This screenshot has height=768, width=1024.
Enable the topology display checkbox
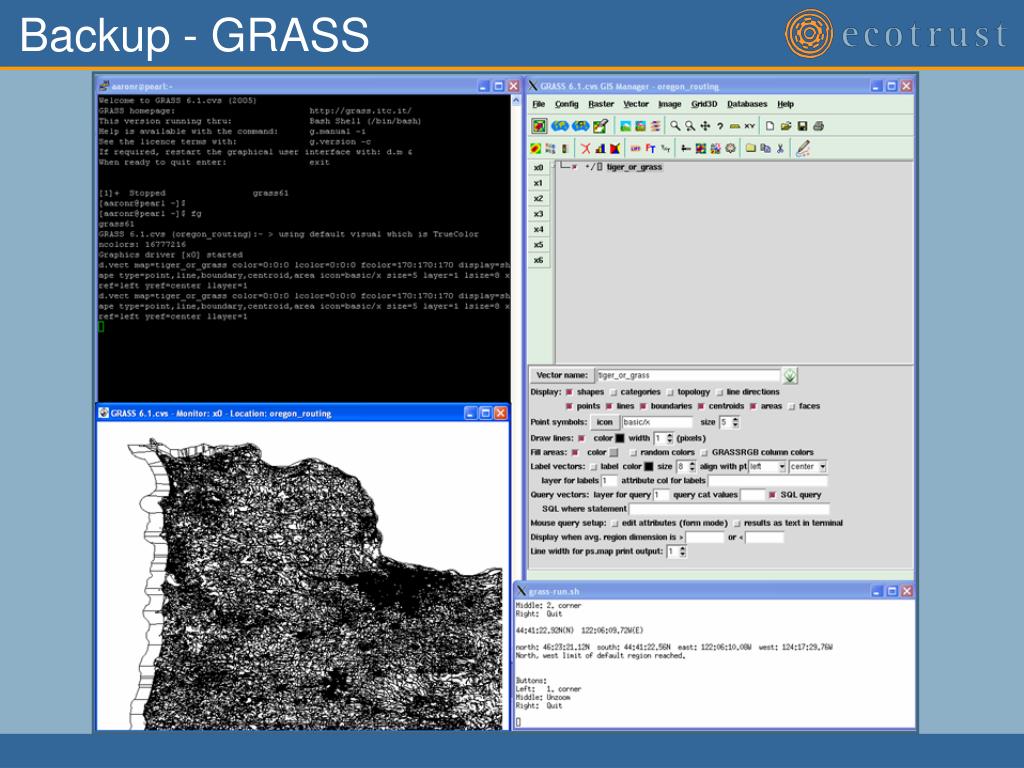tap(670, 392)
